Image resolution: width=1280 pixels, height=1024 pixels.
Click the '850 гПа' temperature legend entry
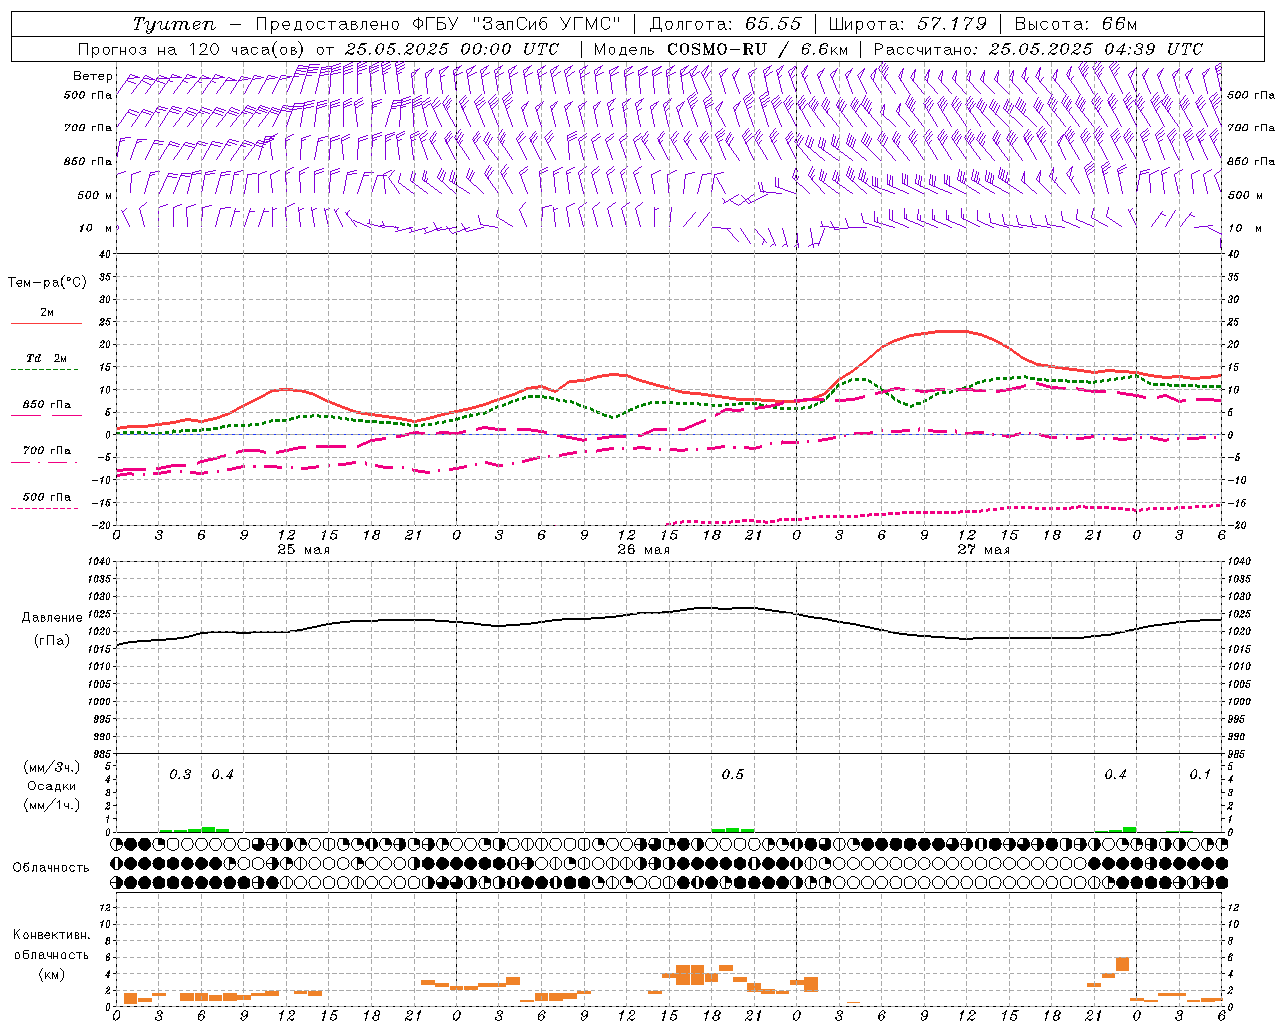tap(47, 405)
